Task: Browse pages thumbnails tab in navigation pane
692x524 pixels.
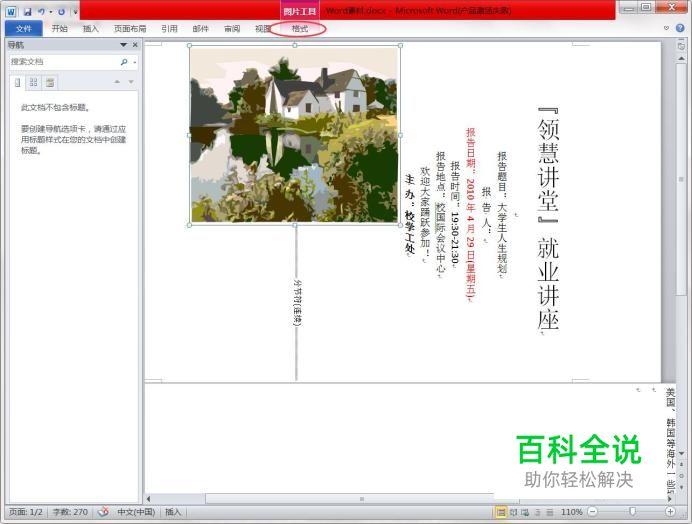Action: (x=34, y=83)
